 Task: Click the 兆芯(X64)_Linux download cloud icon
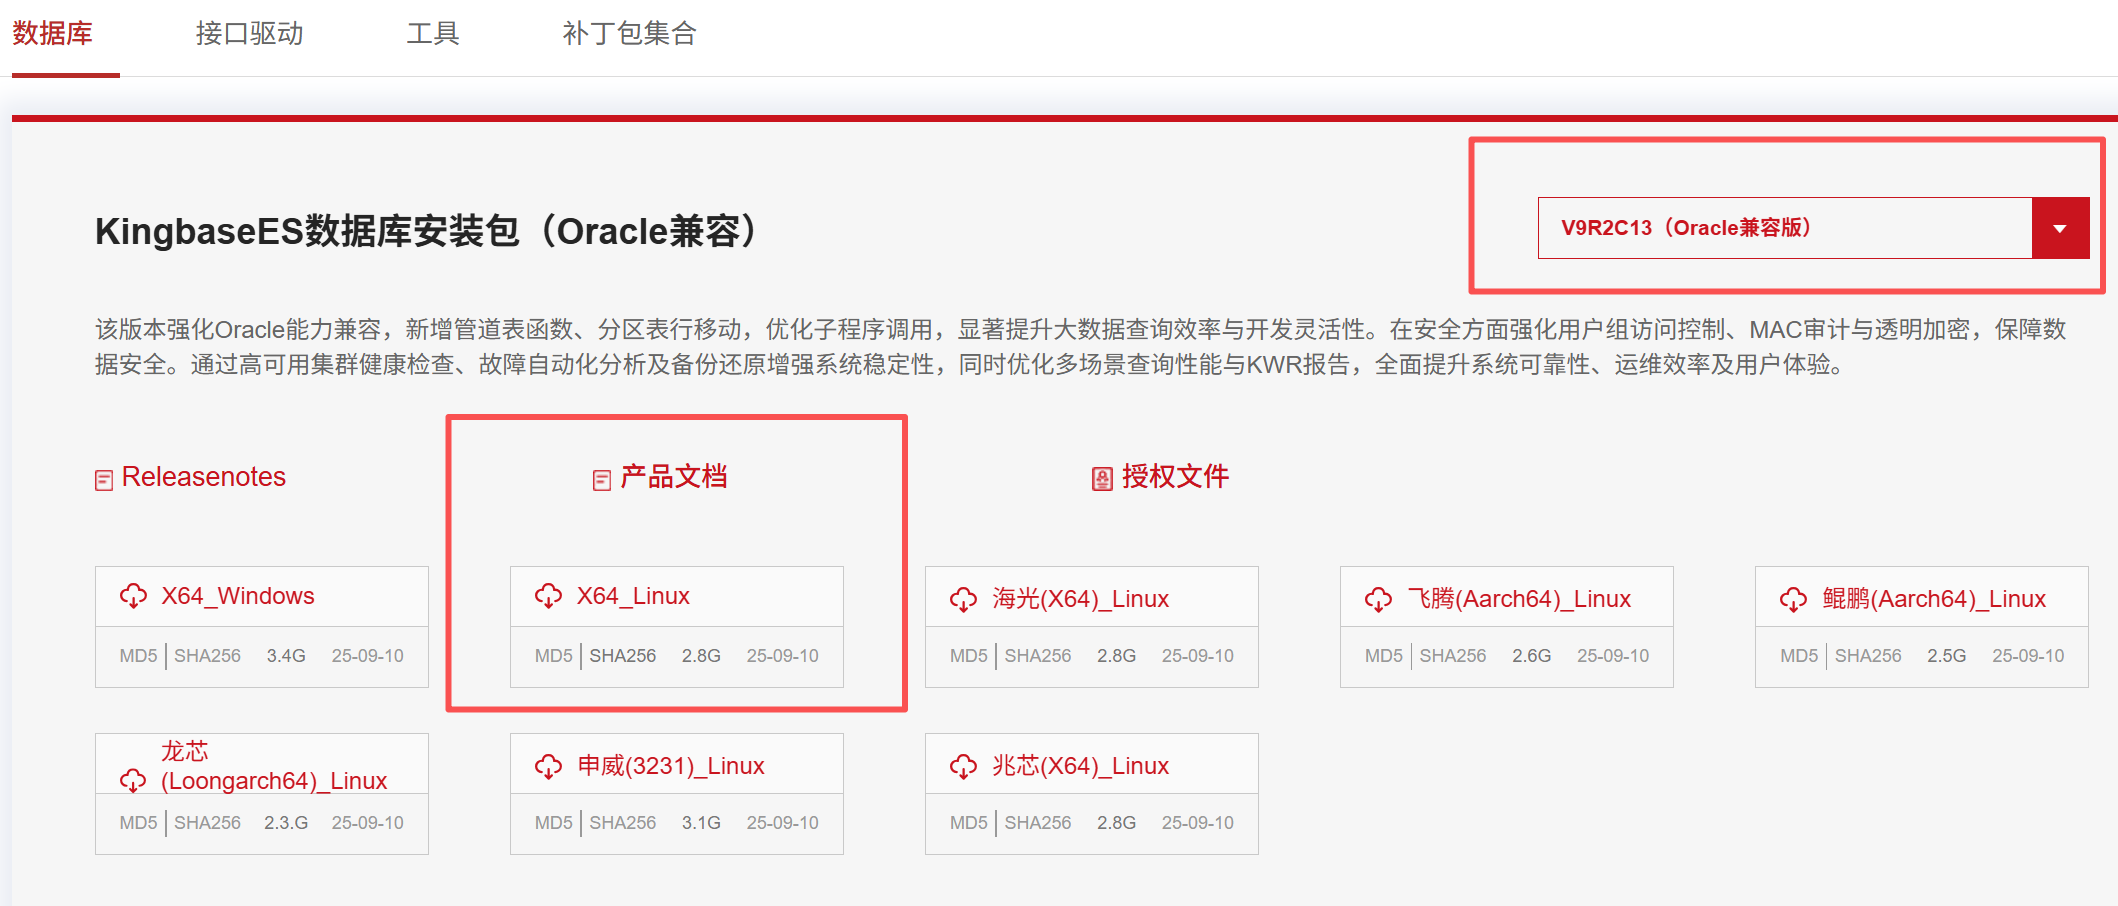[963, 767]
